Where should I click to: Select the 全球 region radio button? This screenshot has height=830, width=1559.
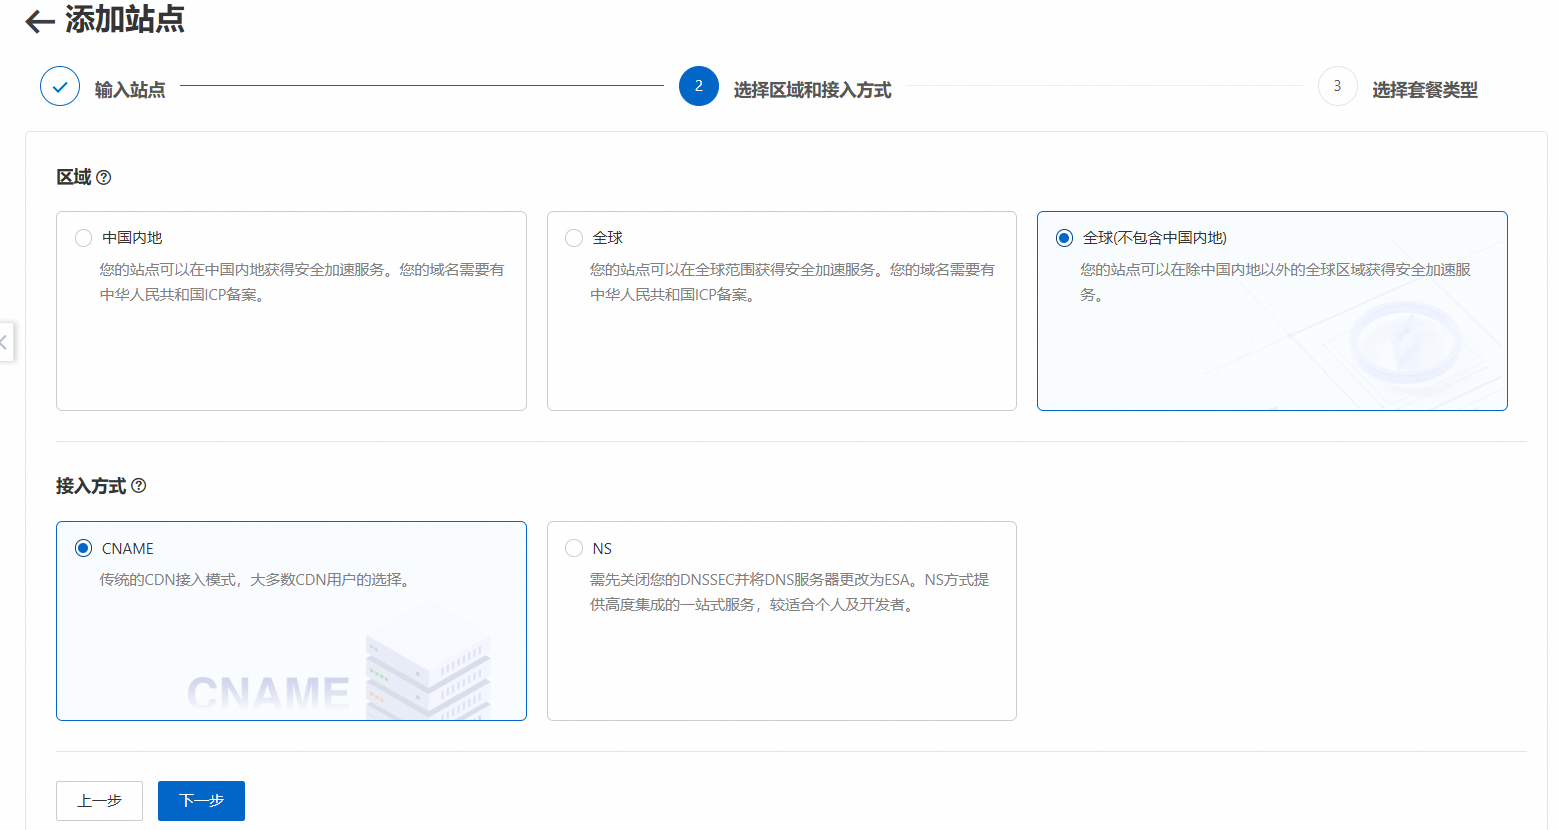[x=574, y=238]
